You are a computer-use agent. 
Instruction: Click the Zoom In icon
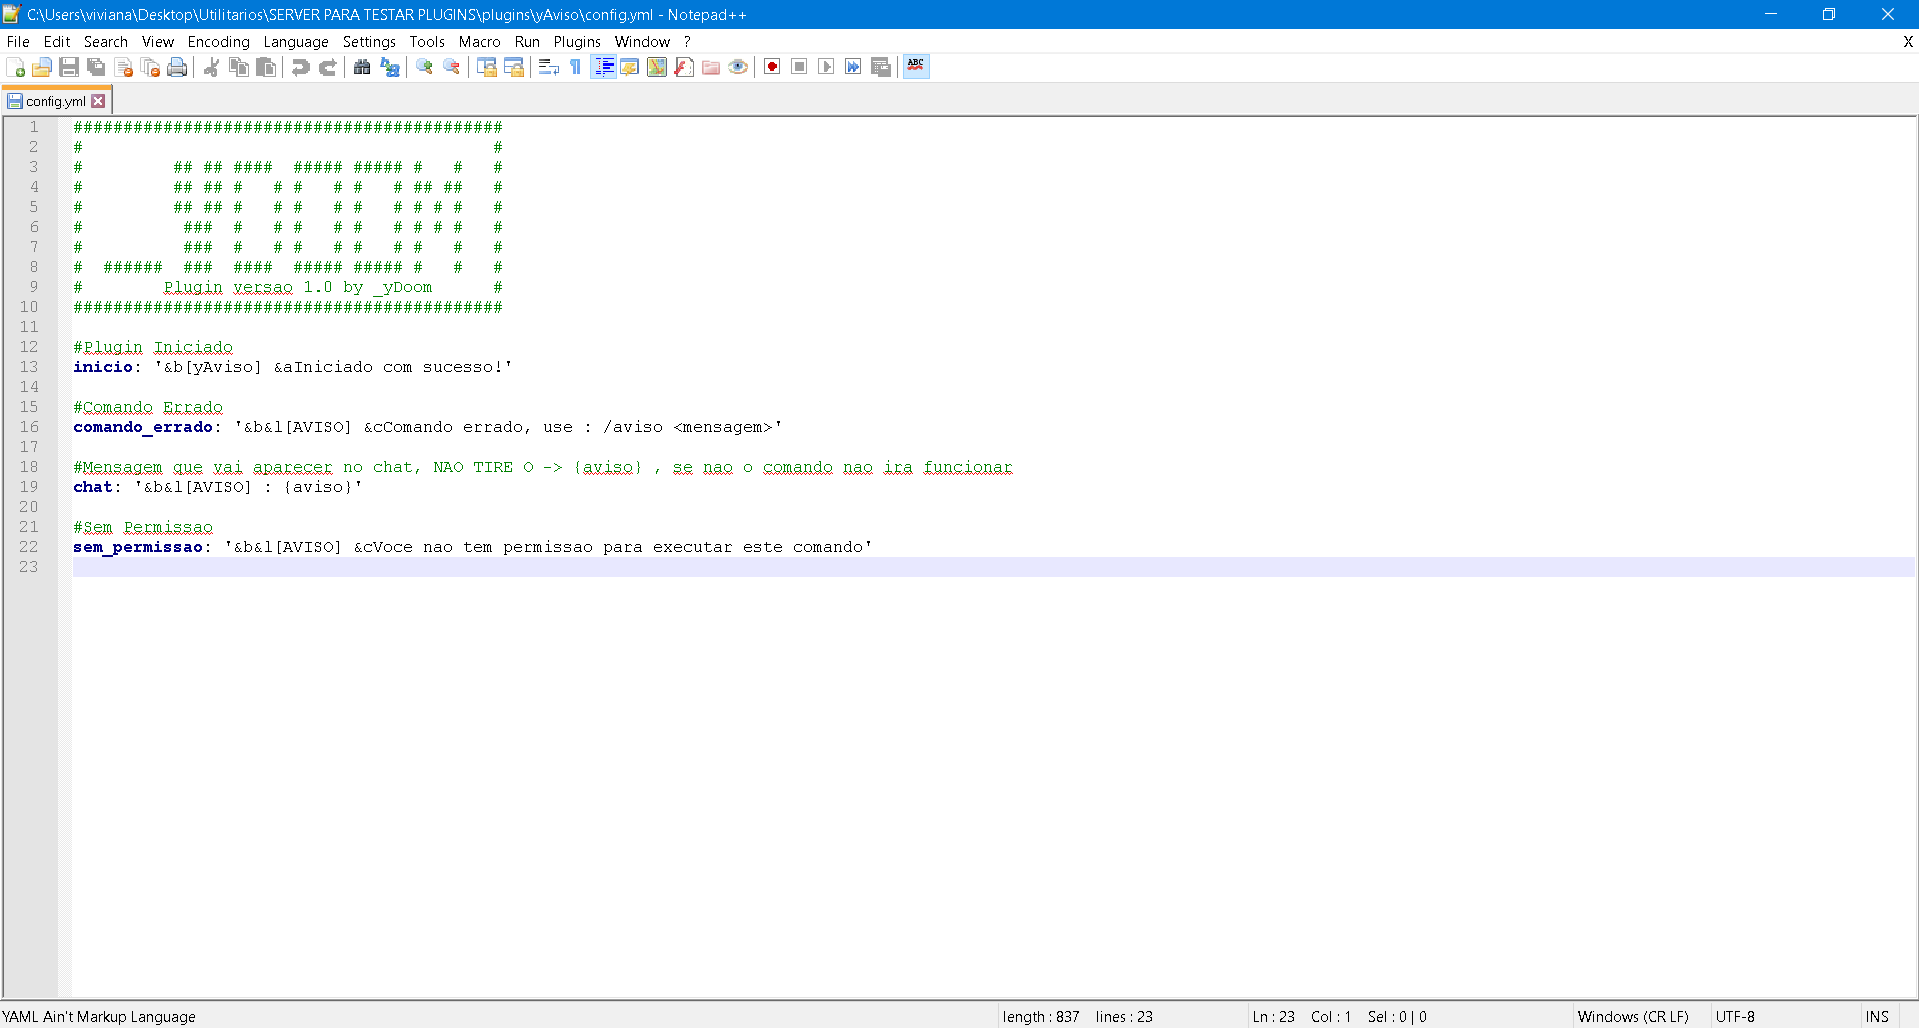pos(425,67)
